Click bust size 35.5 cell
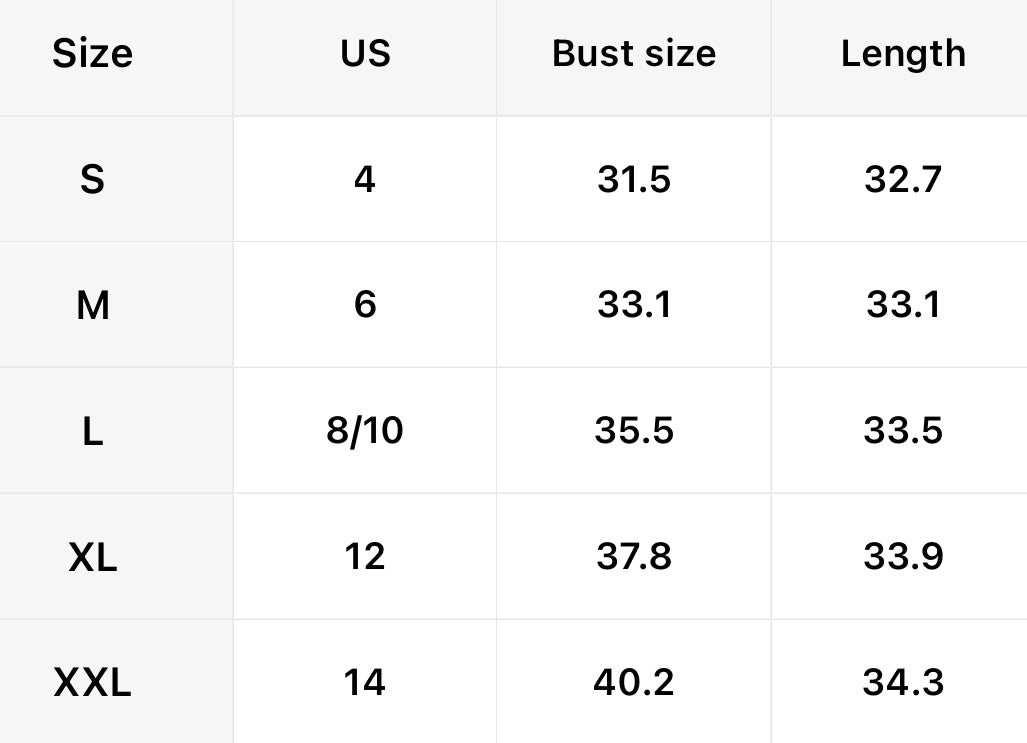The image size is (1027, 743). [x=634, y=431]
